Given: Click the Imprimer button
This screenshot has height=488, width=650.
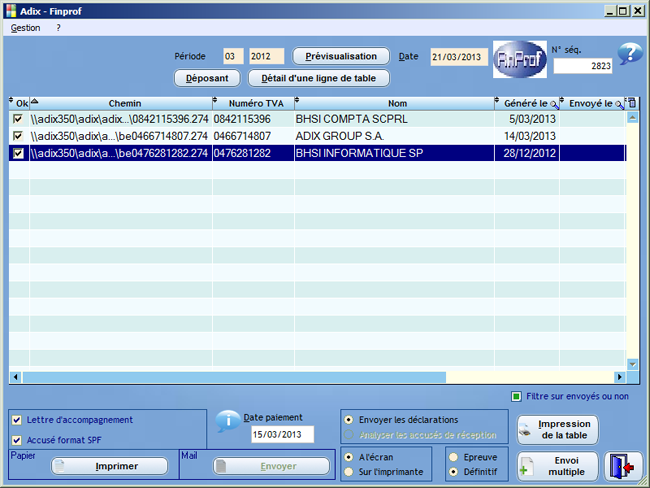Looking at the screenshot, I should click(109, 466).
